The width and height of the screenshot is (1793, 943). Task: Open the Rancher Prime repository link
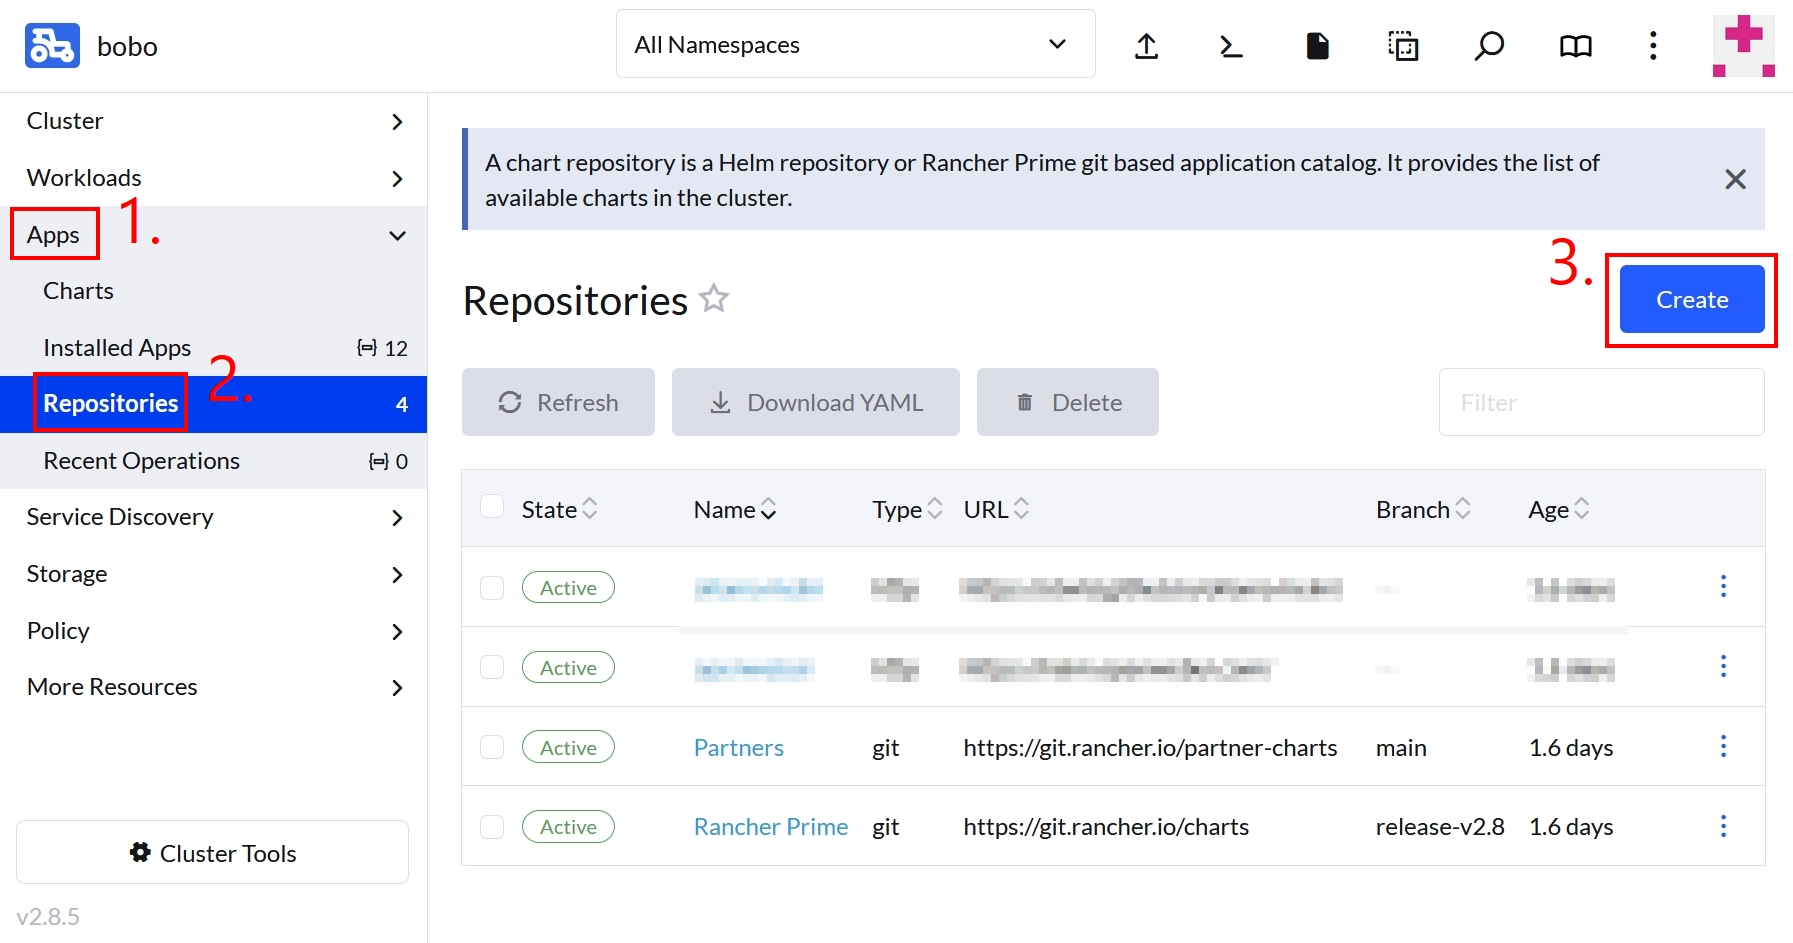coord(771,827)
